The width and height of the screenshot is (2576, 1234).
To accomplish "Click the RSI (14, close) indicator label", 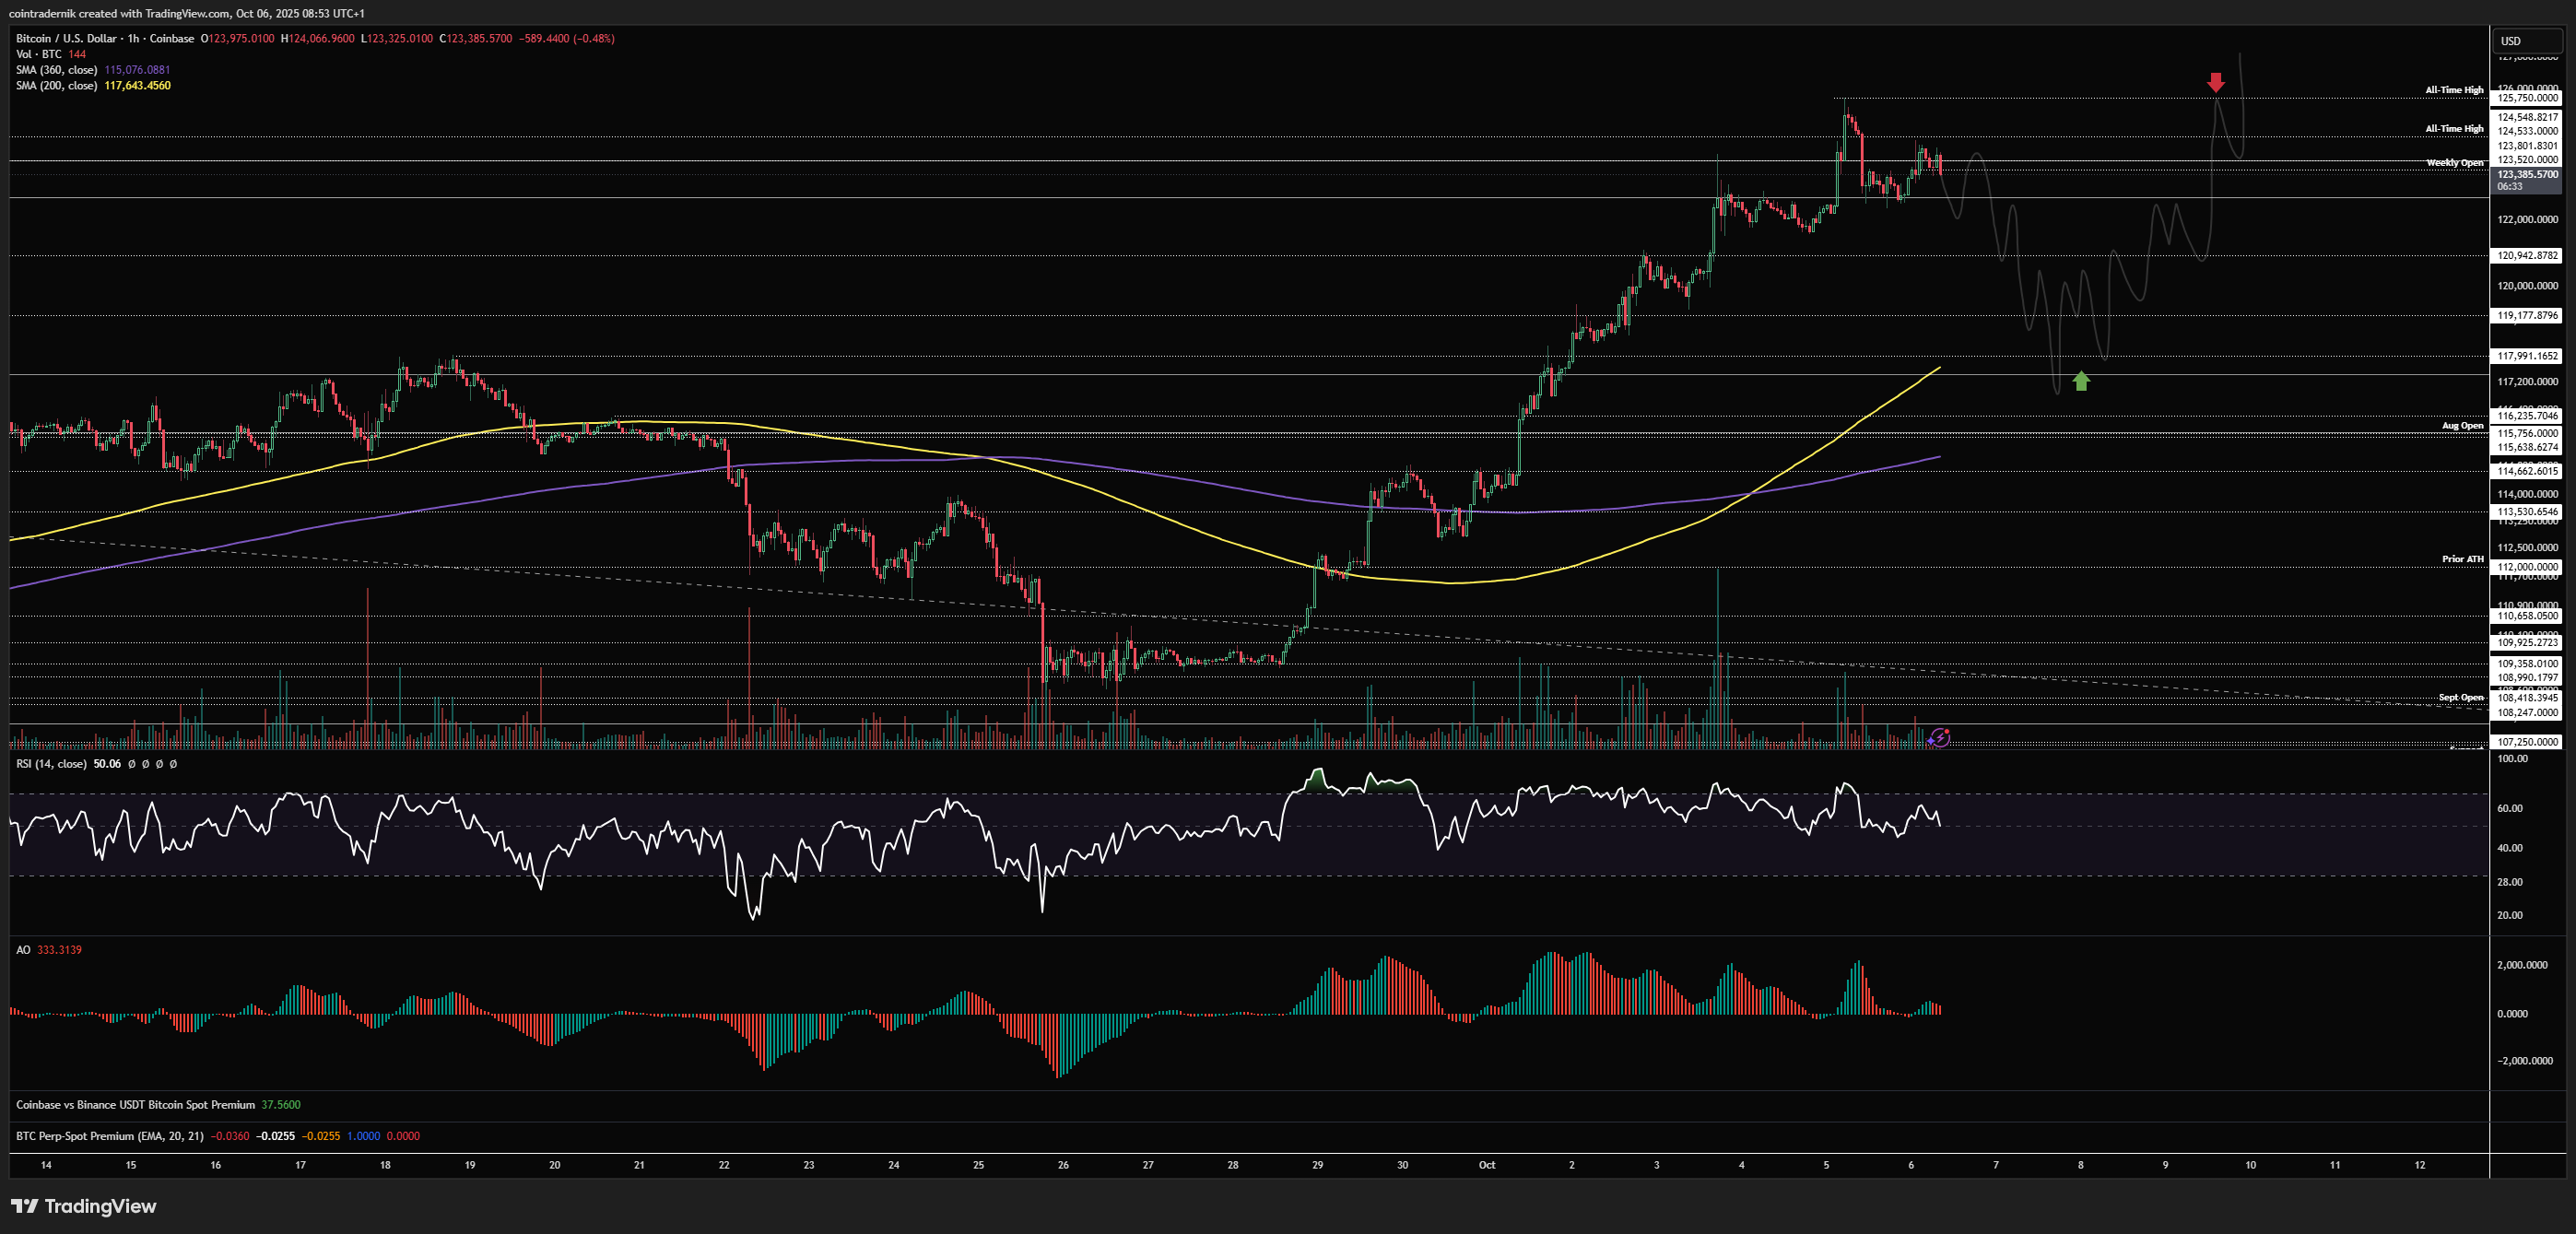I will [51, 764].
